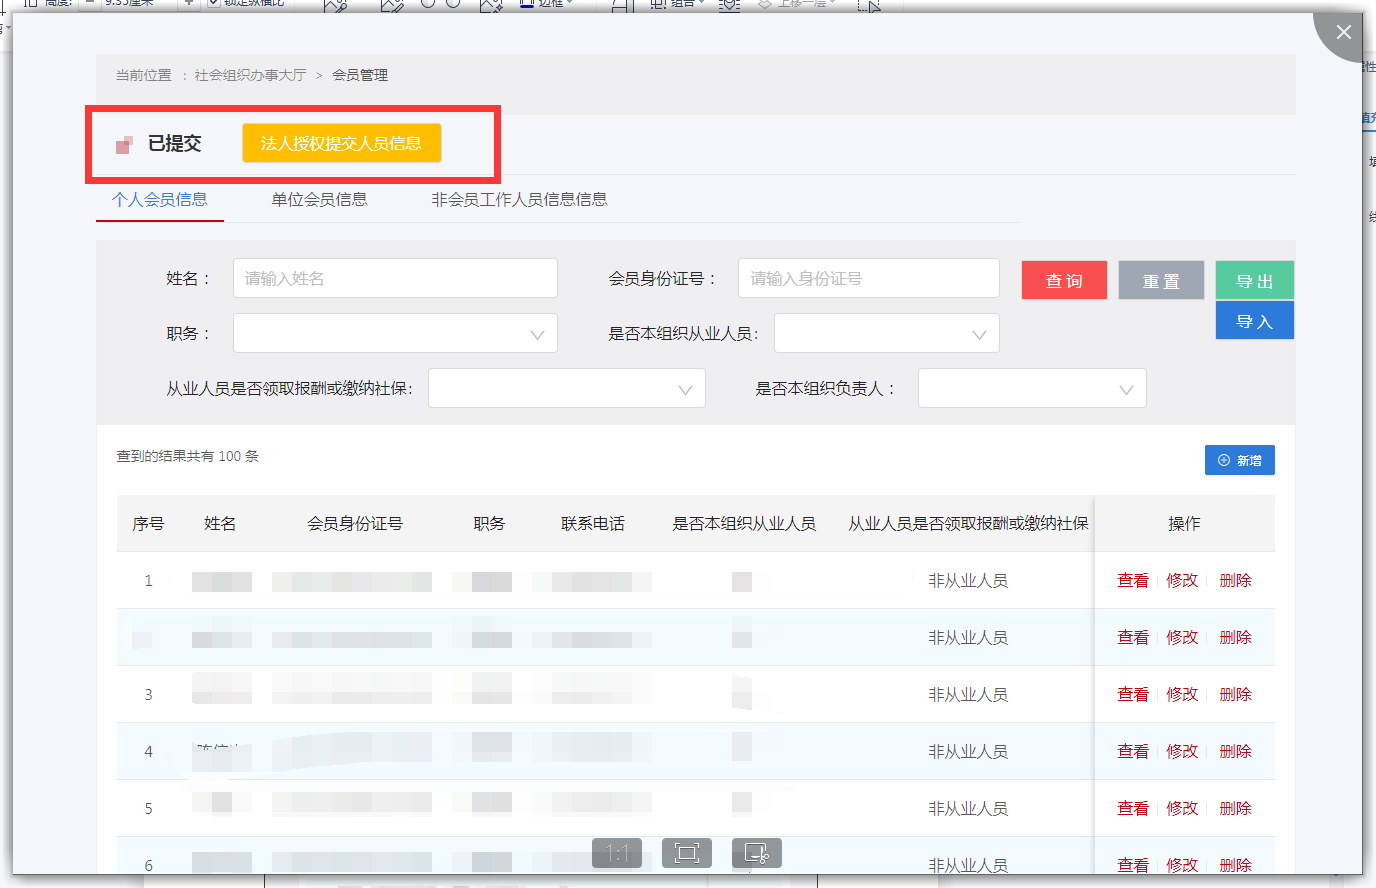Open the 是否本组织从业人员 dropdown
The image size is (1376, 888).
click(886, 334)
